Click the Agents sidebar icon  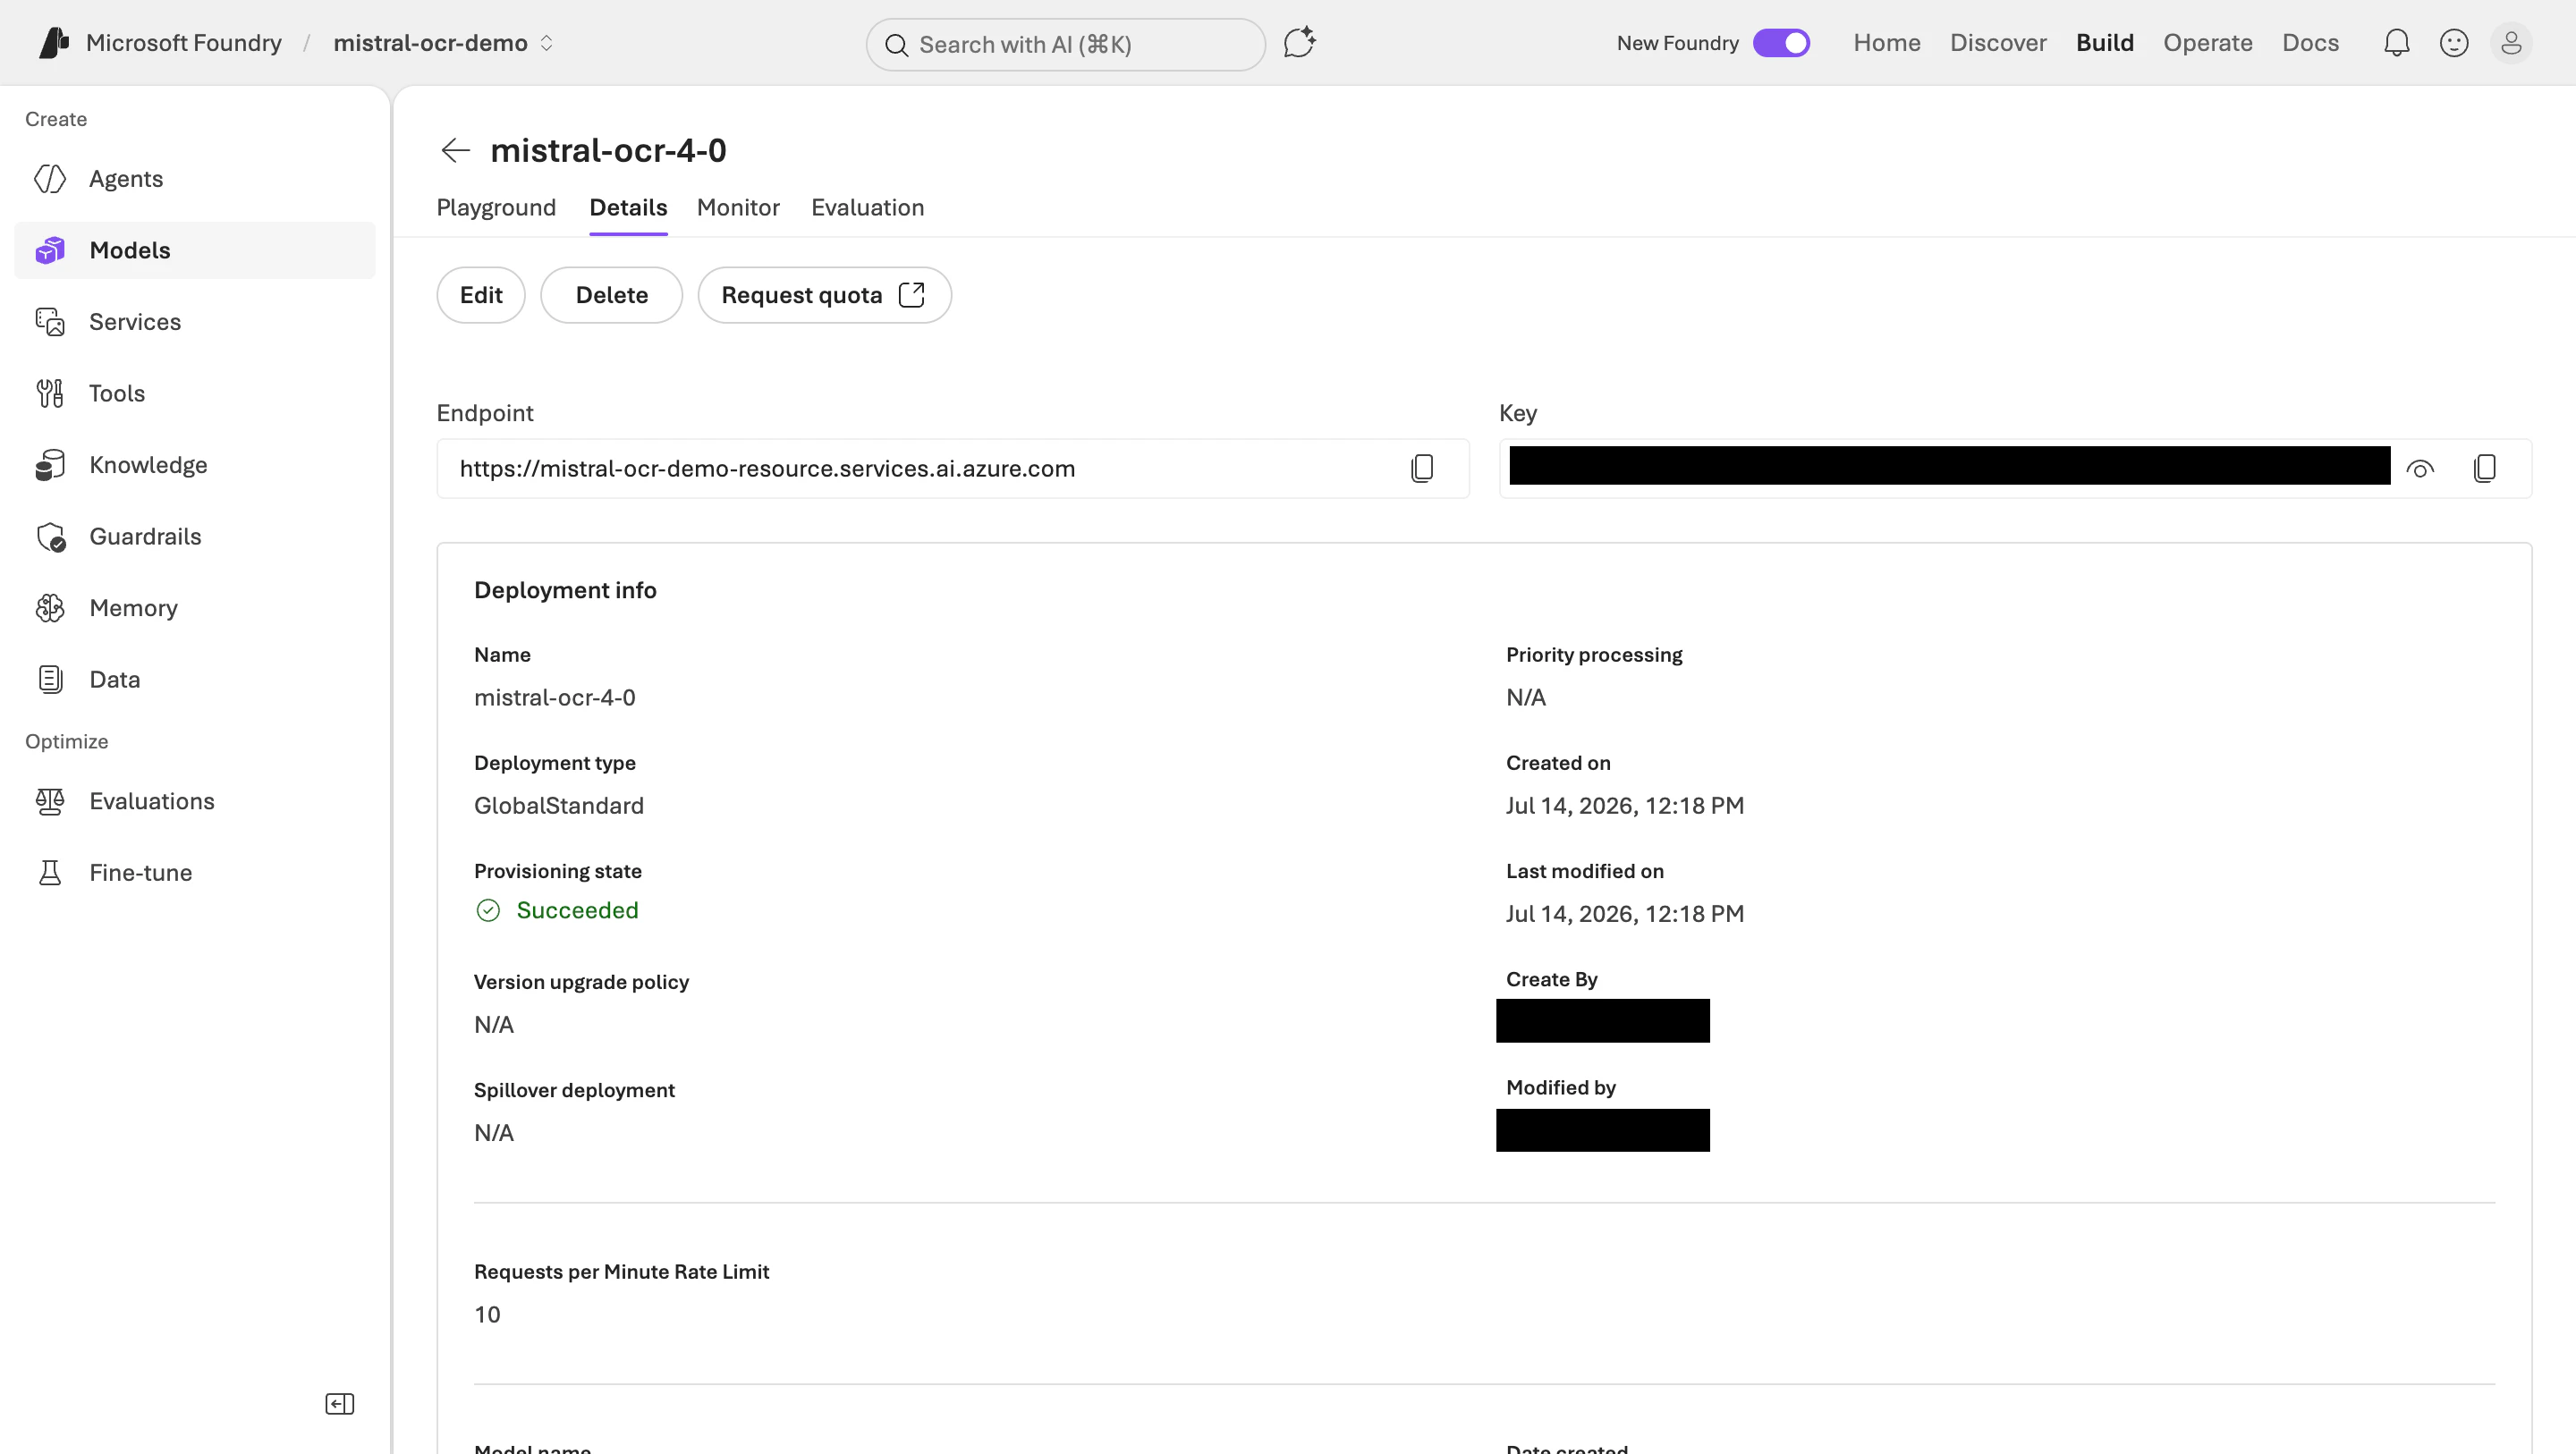point(50,179)
